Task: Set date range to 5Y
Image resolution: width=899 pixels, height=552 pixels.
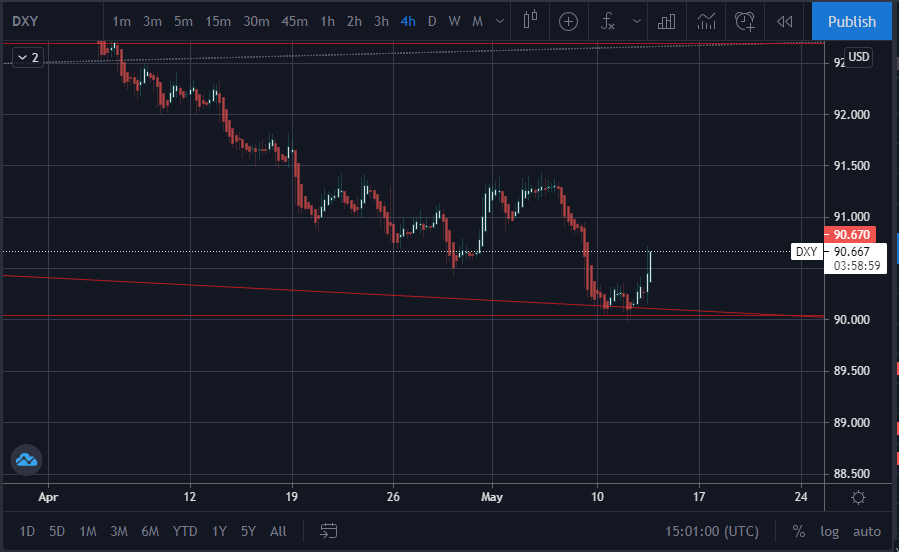Action: (248, 531)
